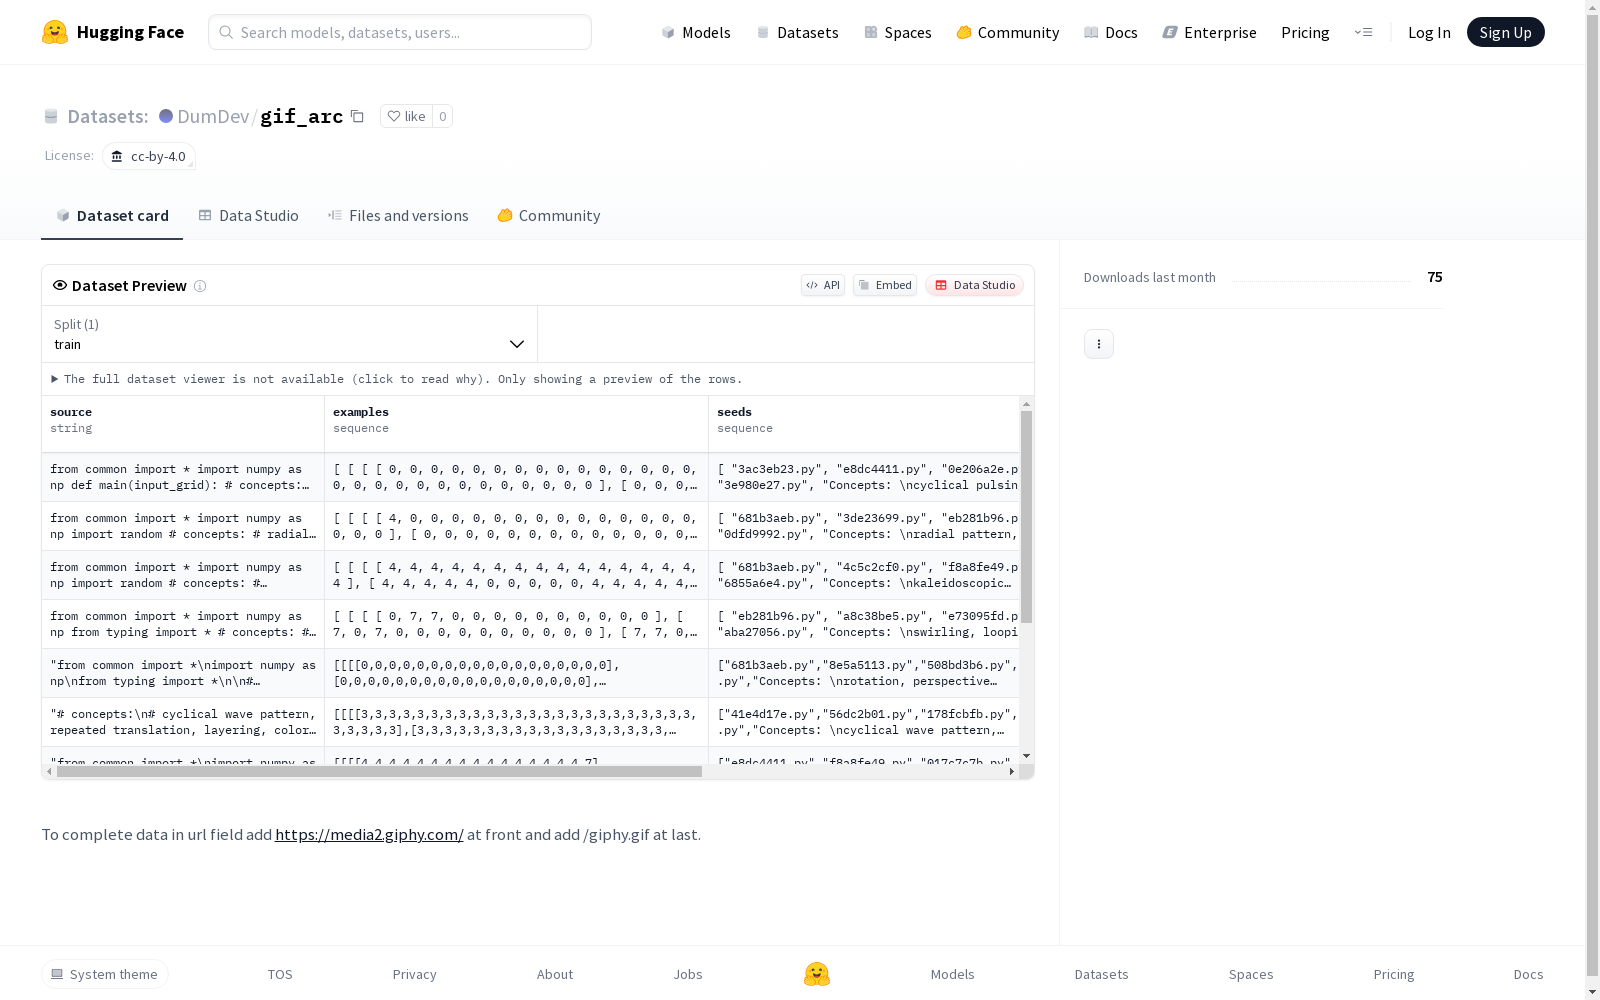This screenshot has height=1000, width=1600.
Task: Open the train split dropdown
Action: [x=290, y=334]
